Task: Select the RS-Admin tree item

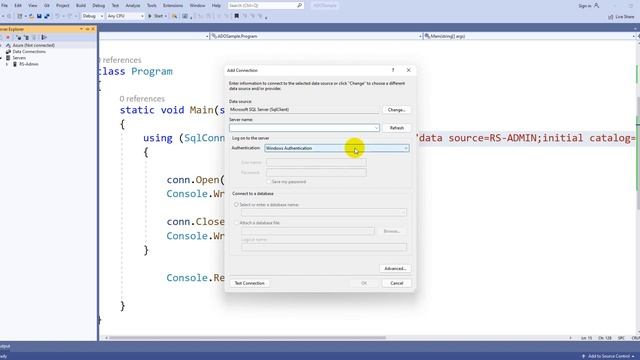Action: (29, 64)
